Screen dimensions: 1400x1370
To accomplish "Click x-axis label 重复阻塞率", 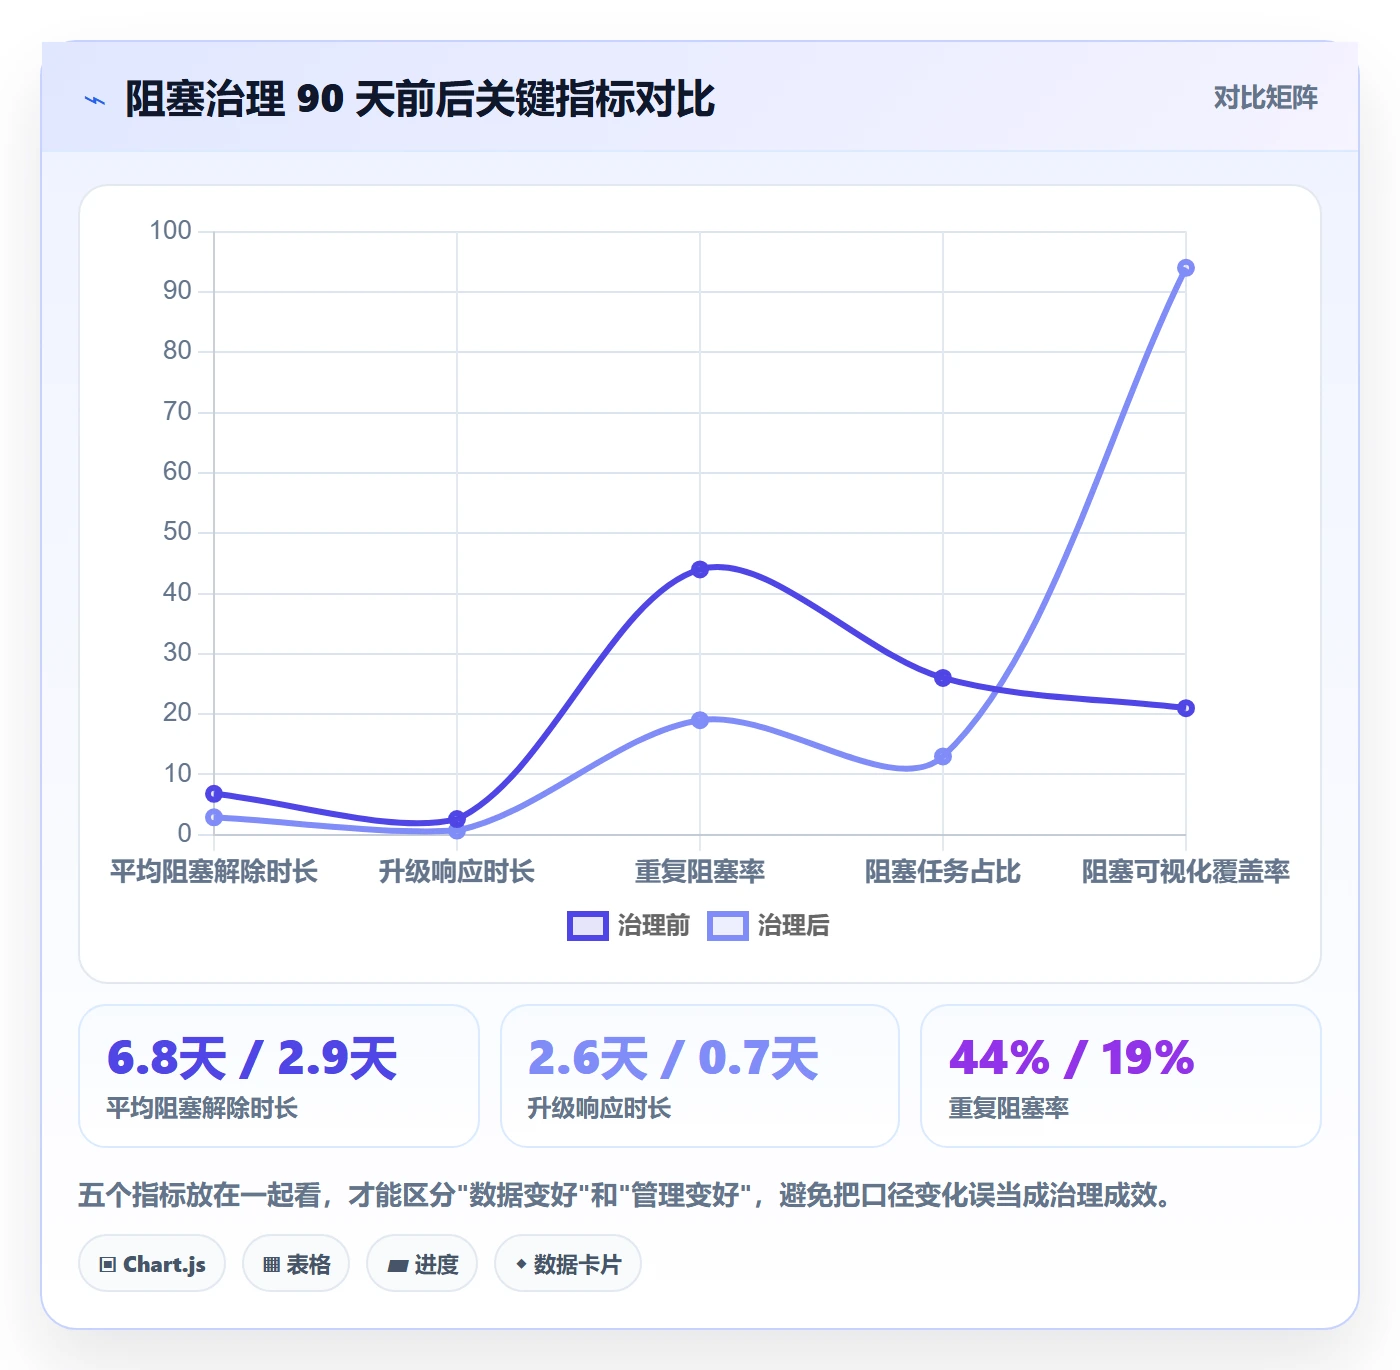I will [x=700, y=872].
